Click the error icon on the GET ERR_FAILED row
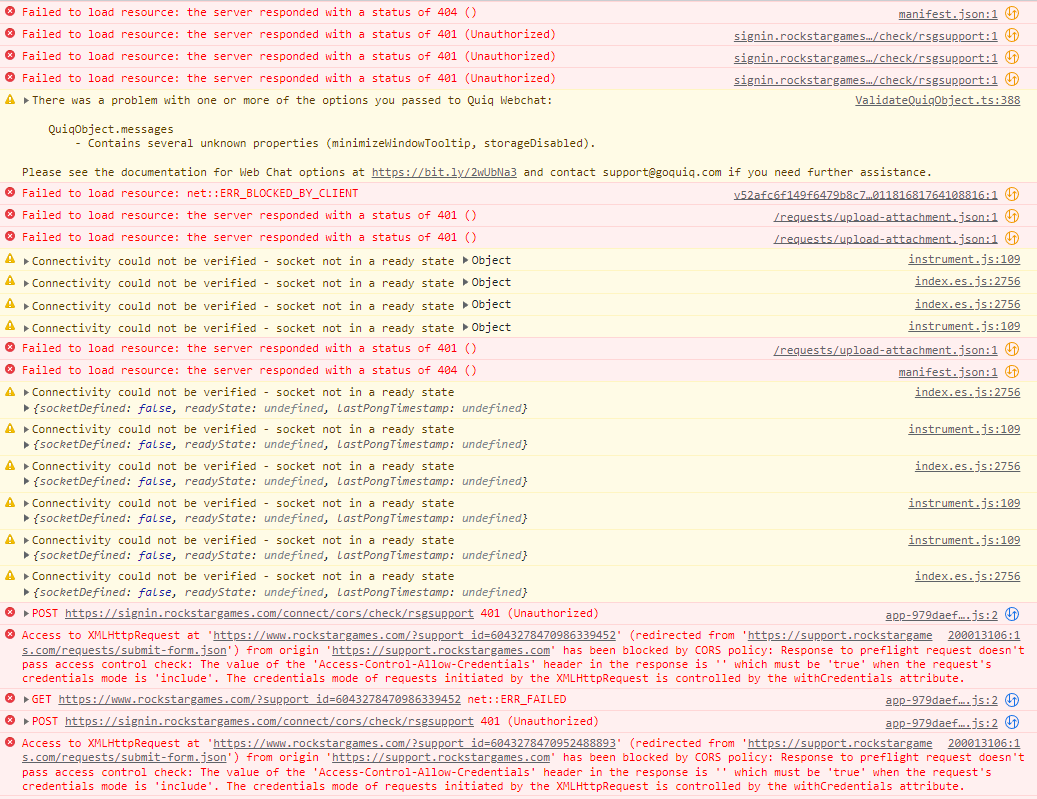The width and height of the screenshot is (1037, 799). point(10,698)
